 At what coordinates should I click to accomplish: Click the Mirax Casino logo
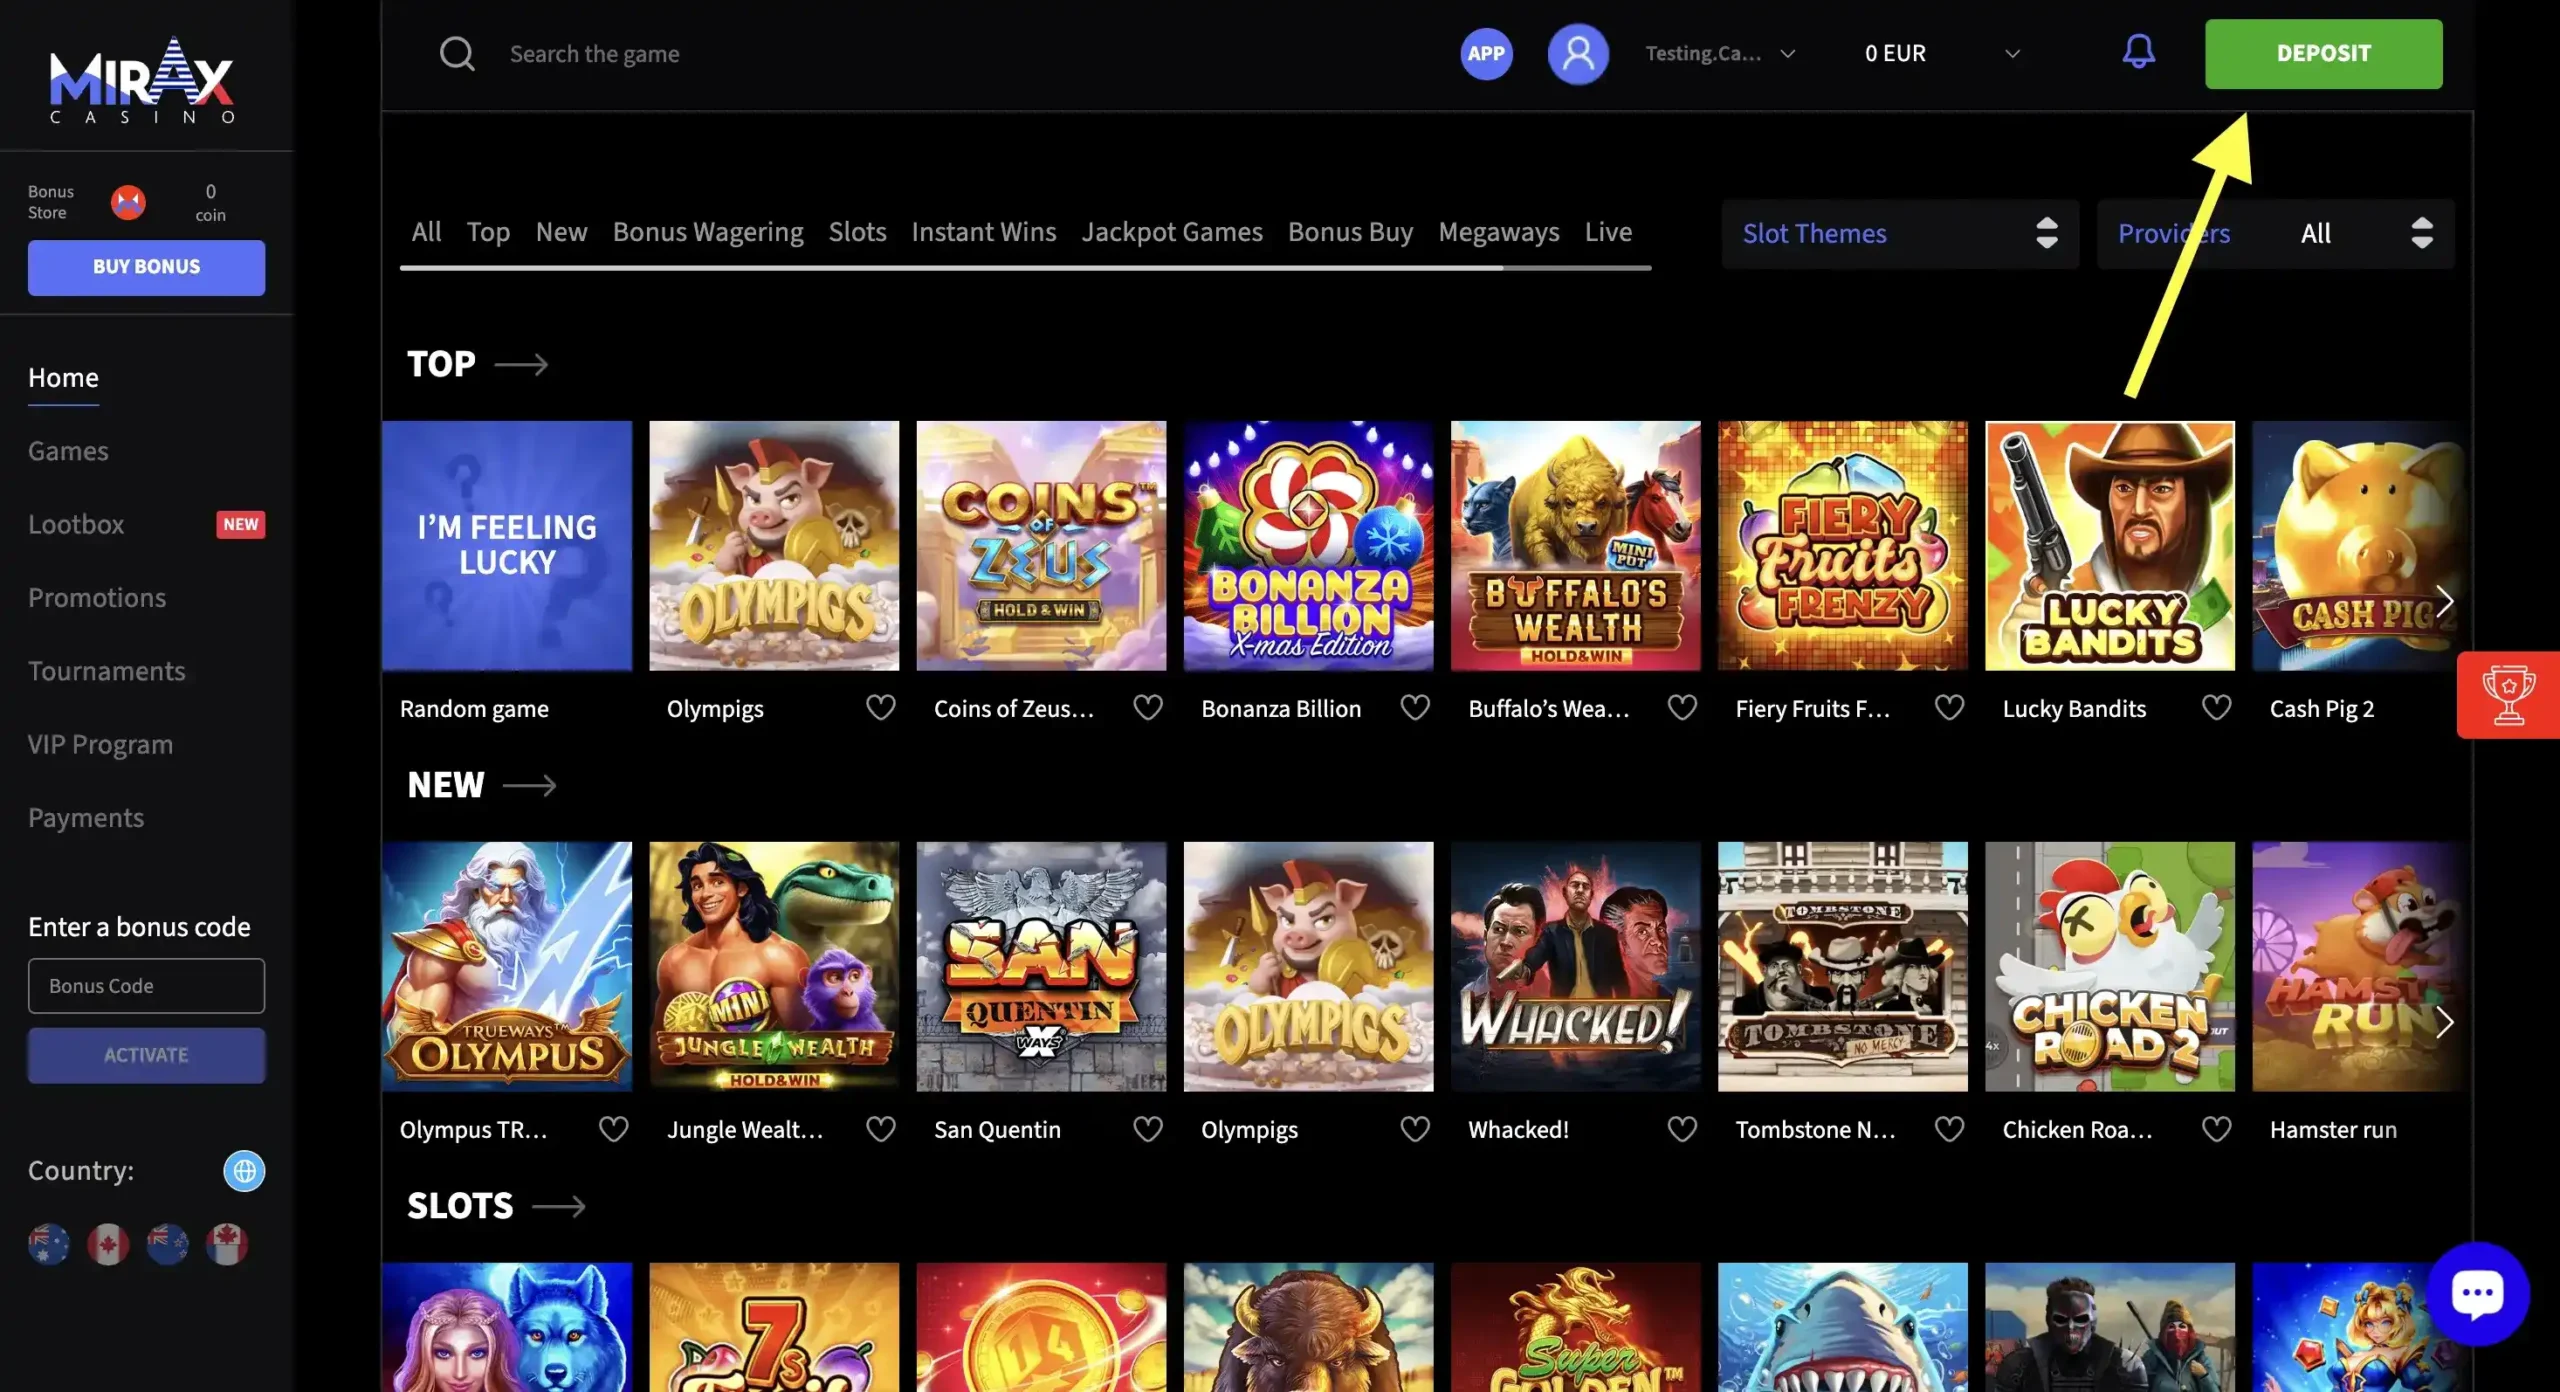click(x=141, y=80)
